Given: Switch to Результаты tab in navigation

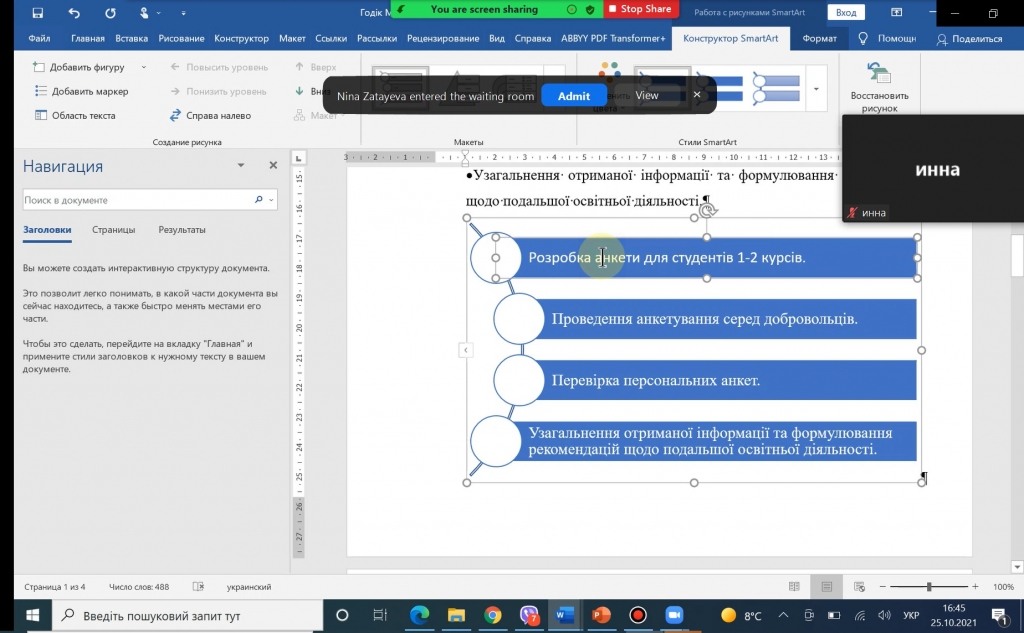Looking at the screenshot, I should click(x=182, y=230).
